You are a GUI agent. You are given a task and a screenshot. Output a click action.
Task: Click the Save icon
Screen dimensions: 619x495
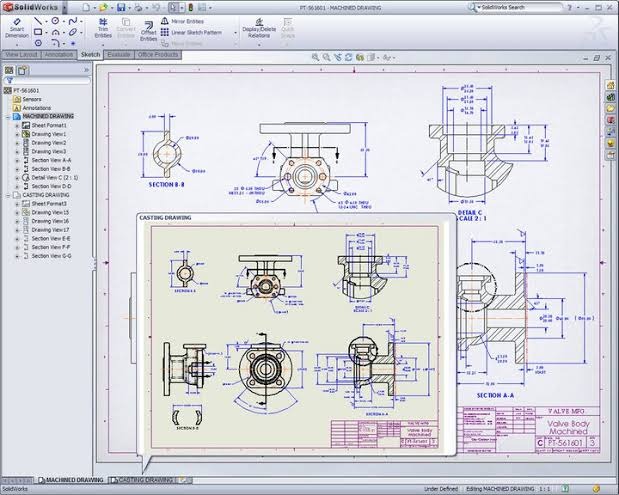click(121, 7)
